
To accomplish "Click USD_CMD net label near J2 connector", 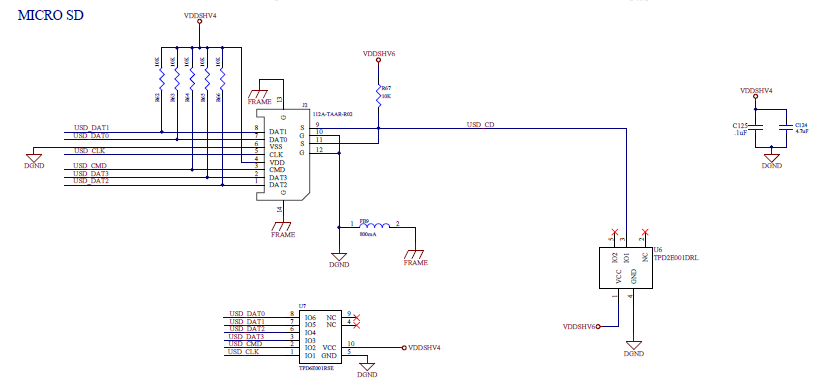I will pos(90,166).
